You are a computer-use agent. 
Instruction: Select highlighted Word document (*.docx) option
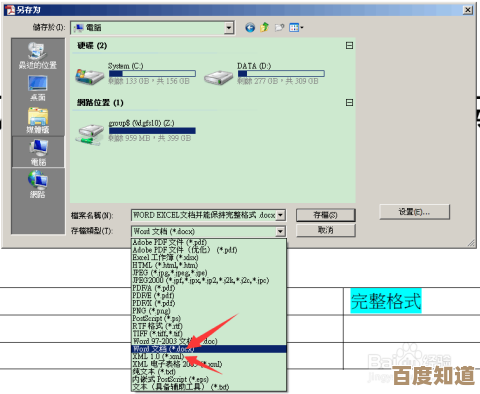point(209,349)
